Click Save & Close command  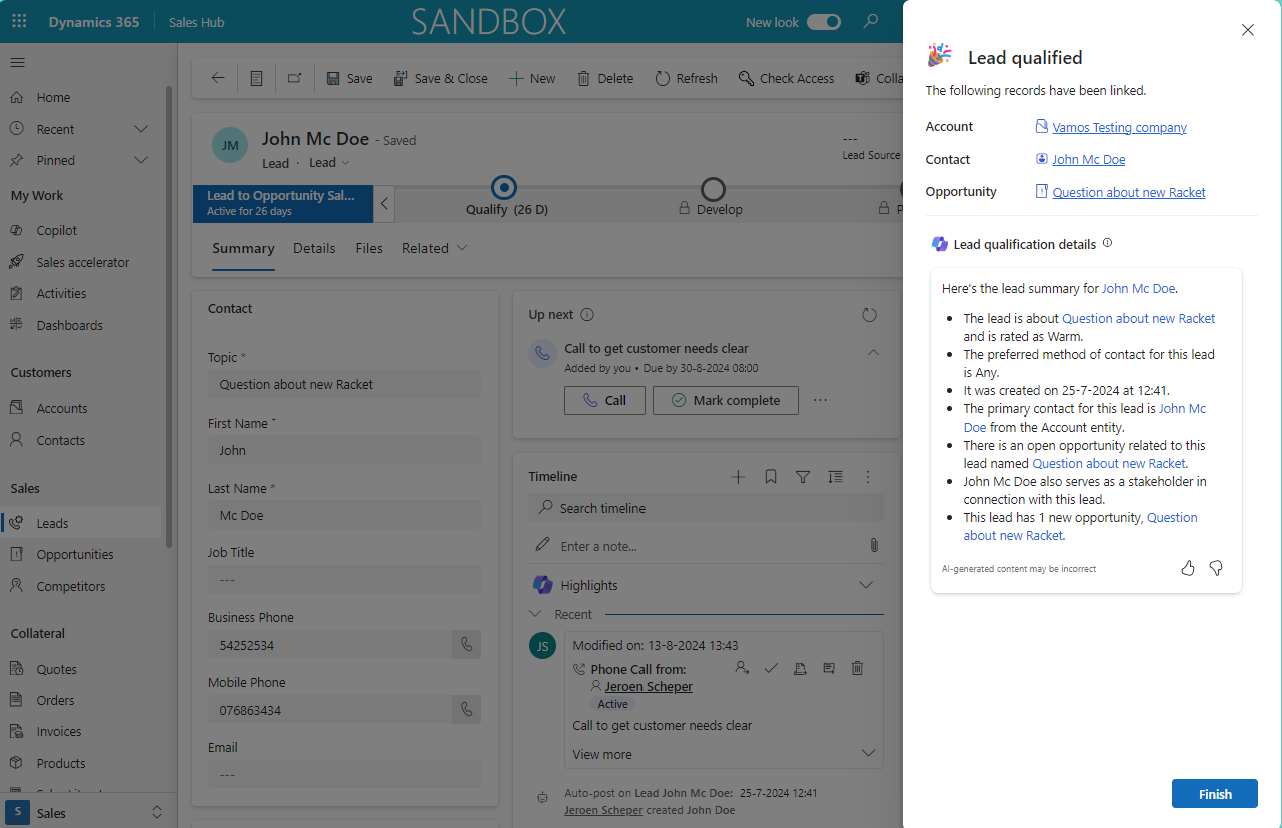pos(440,78)
